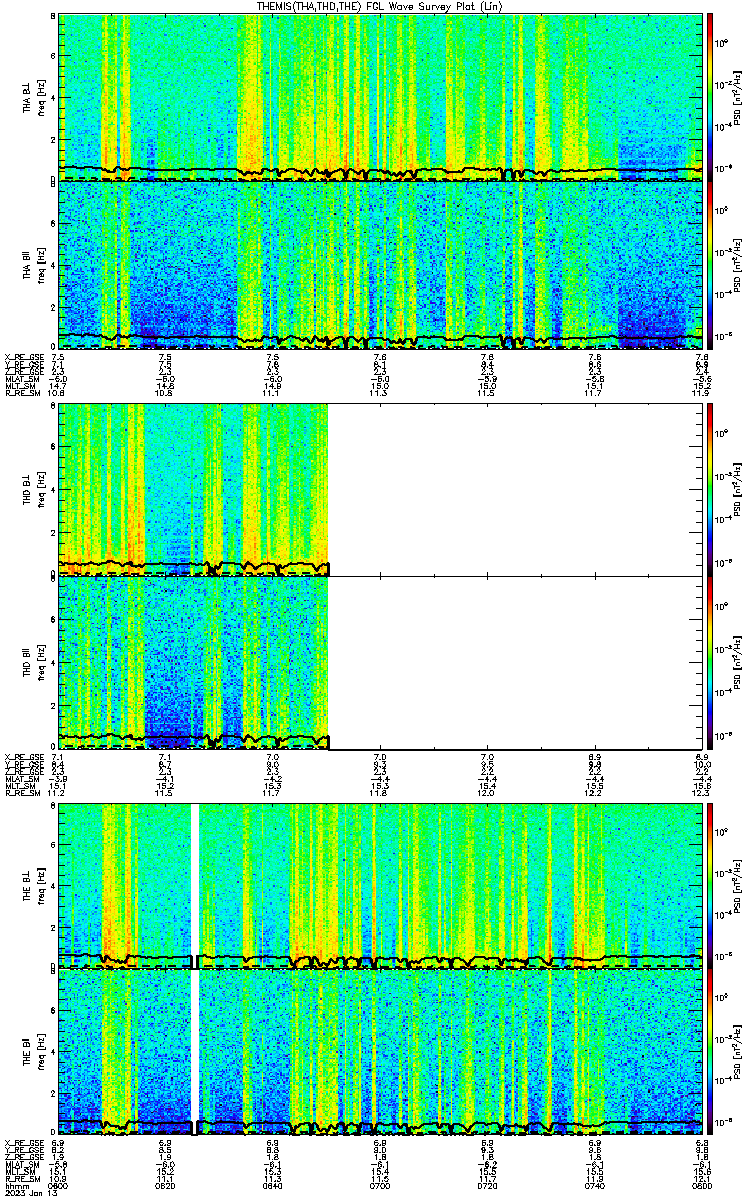
Task: Click the PSD color bar beside THA B-perpendicular
Action: point(710,97)
